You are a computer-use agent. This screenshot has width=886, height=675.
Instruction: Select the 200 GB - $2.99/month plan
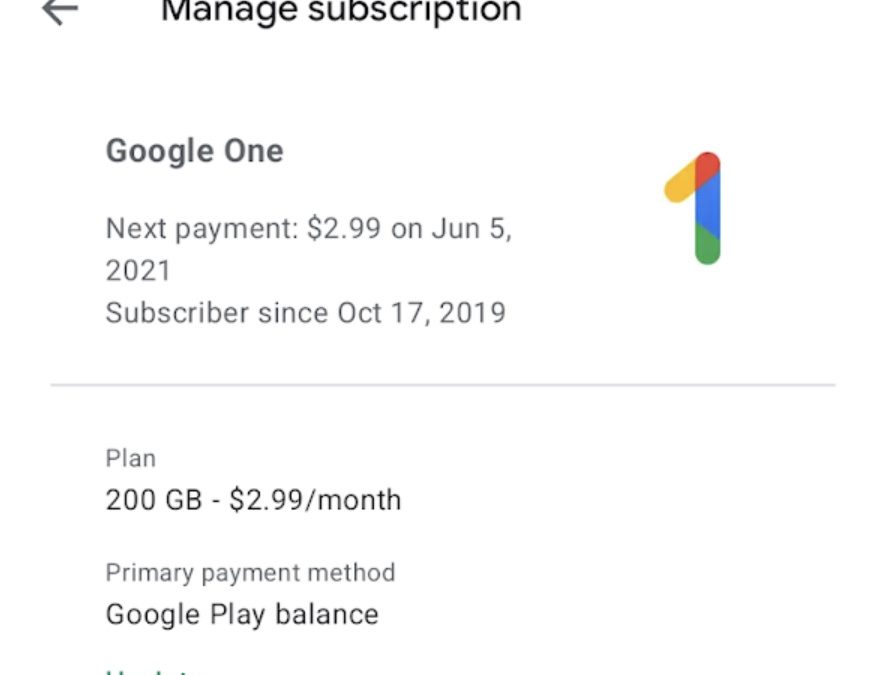[253, 499]
